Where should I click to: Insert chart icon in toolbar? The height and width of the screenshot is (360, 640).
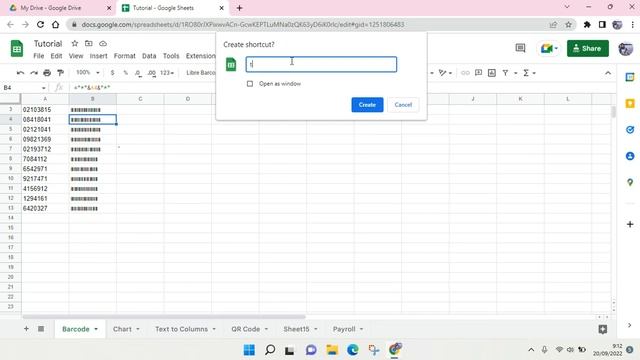(x=492, y=73)
